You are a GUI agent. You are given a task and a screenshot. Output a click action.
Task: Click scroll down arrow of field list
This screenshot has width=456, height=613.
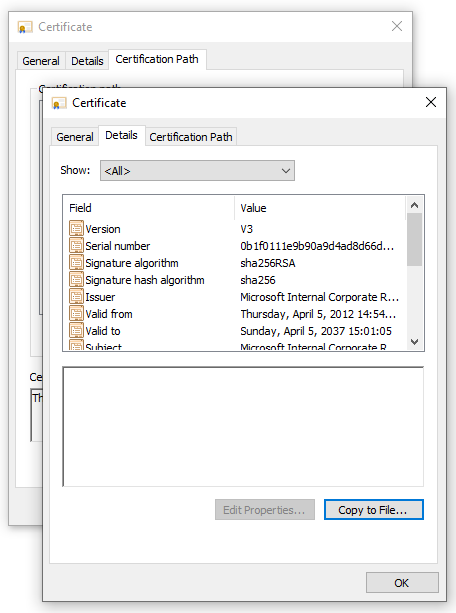[415, 341]
